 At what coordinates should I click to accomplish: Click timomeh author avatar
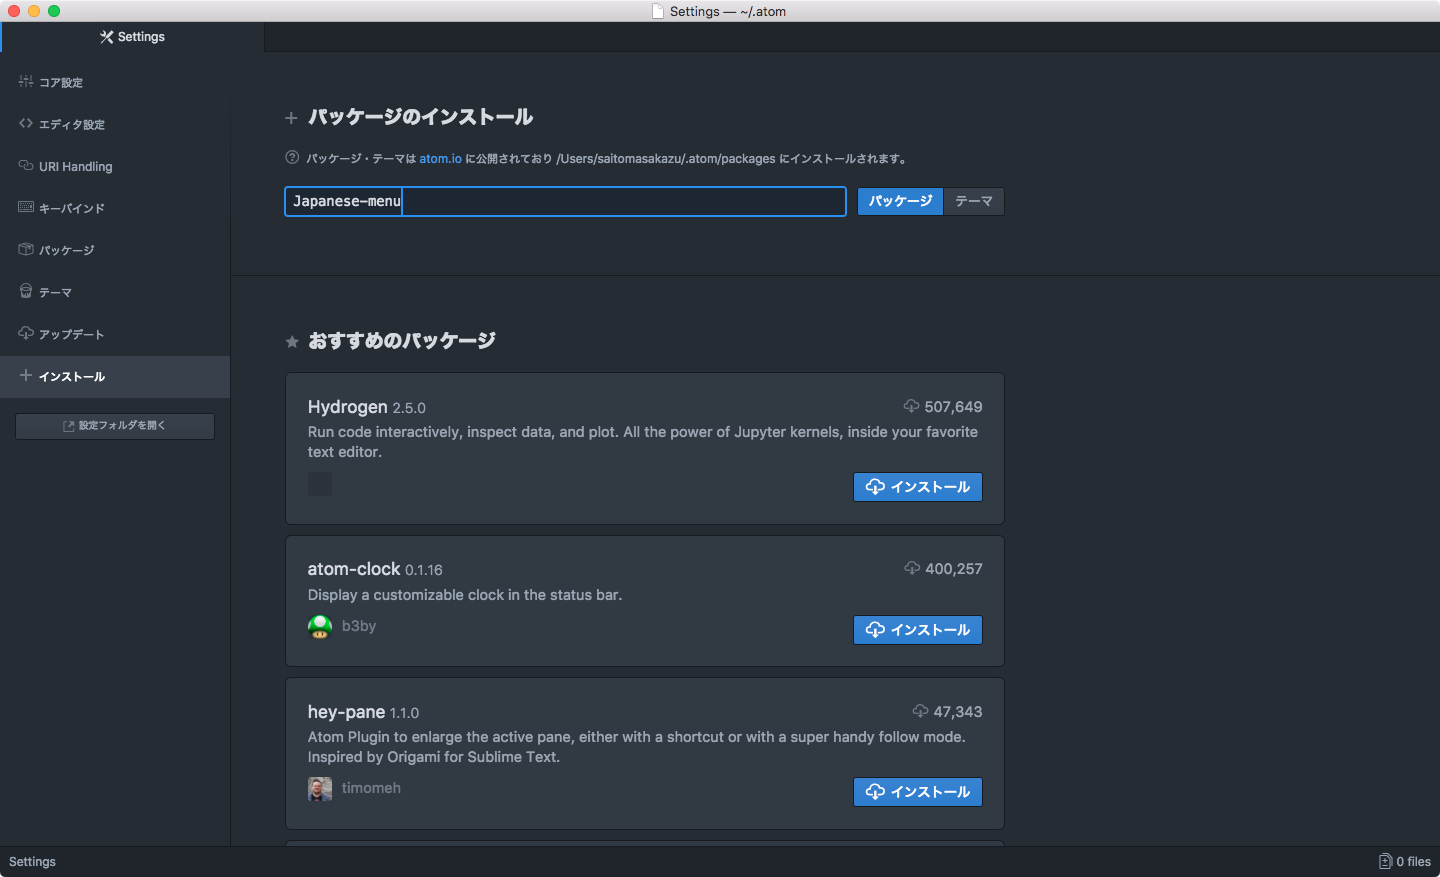point(320,789)
